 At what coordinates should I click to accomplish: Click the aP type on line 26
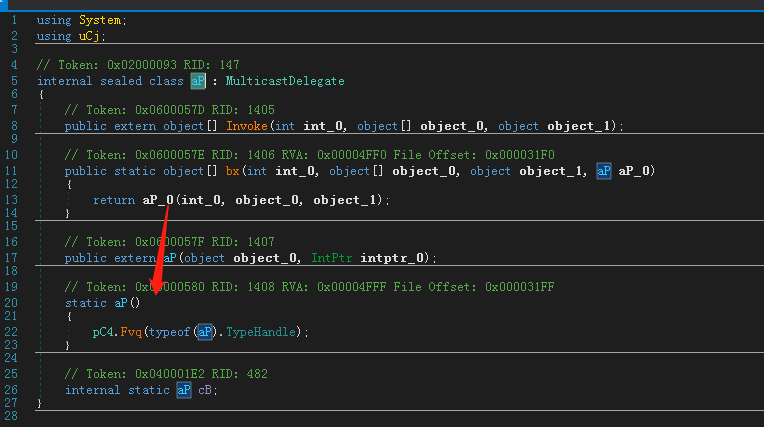184,390
